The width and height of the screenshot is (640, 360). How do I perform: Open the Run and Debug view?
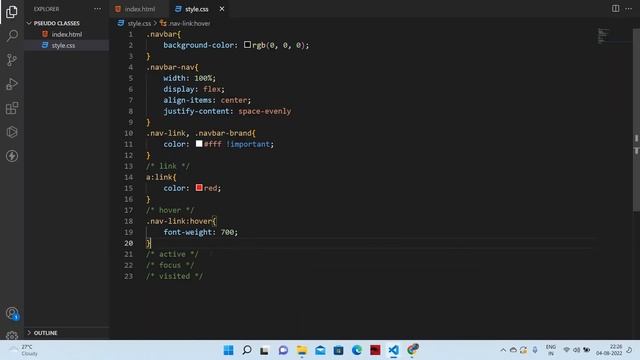(12, 84)
